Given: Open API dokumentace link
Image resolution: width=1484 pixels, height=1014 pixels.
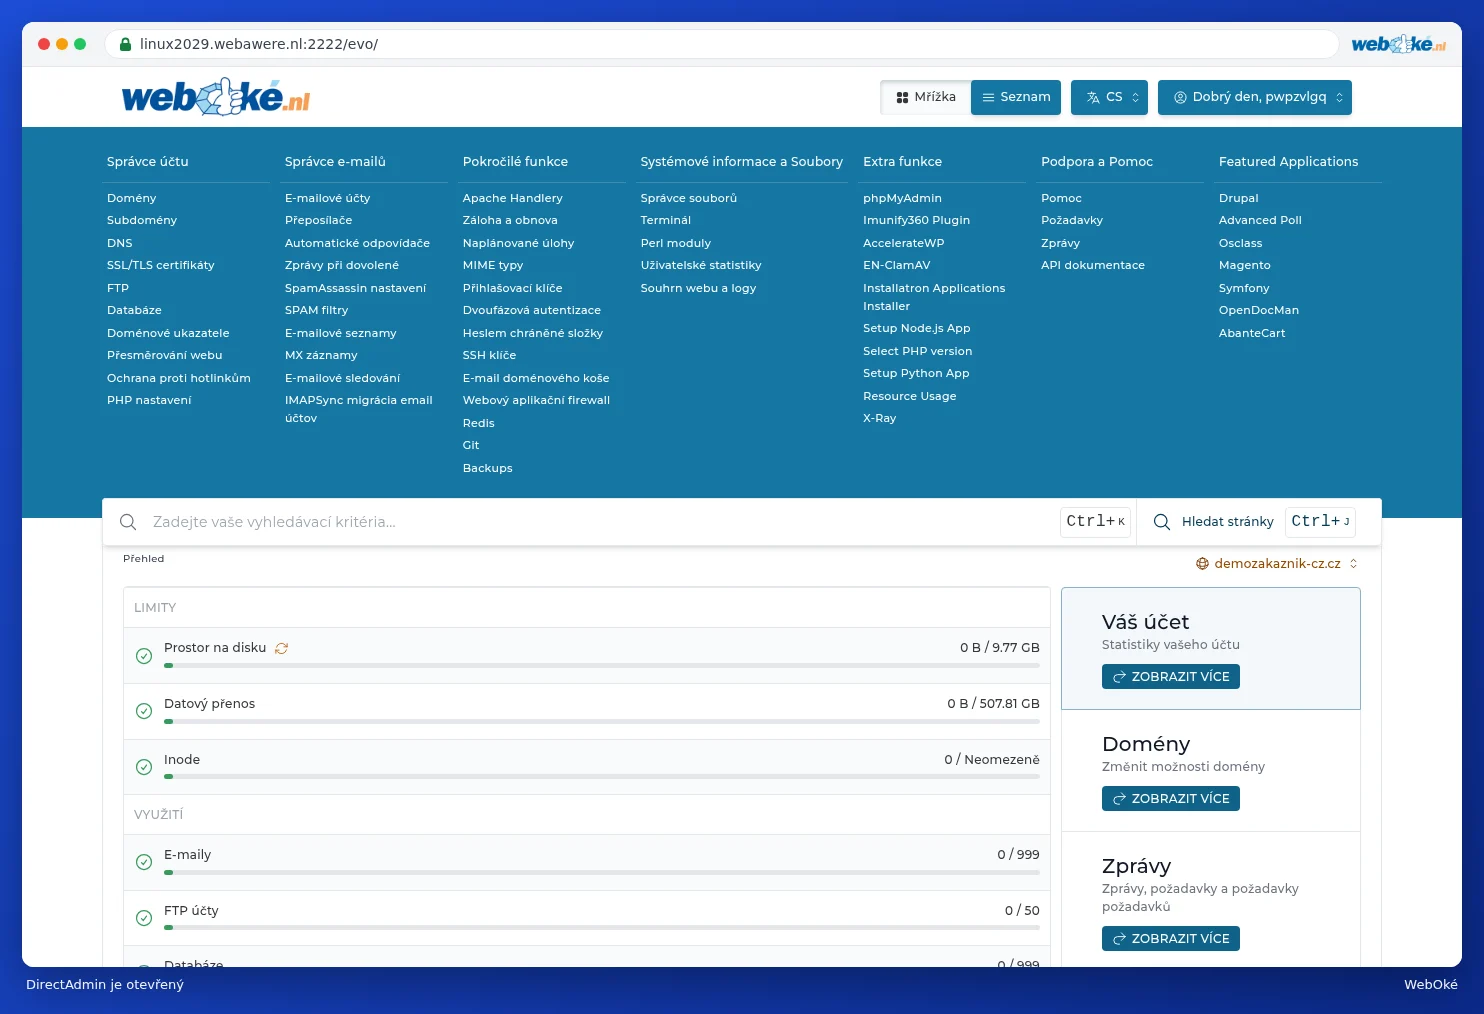Looking at the screenshot, I should [1093, 265].
